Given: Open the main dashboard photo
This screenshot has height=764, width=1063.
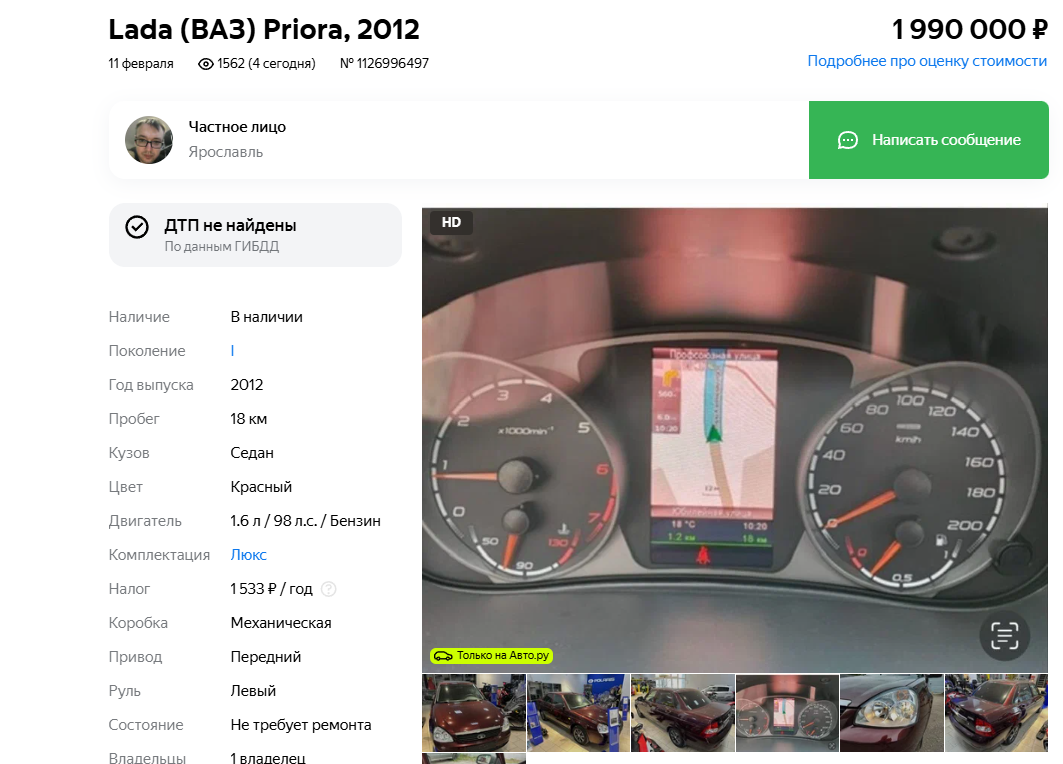Looking at the screenshot, I should (x=735, y=440).
